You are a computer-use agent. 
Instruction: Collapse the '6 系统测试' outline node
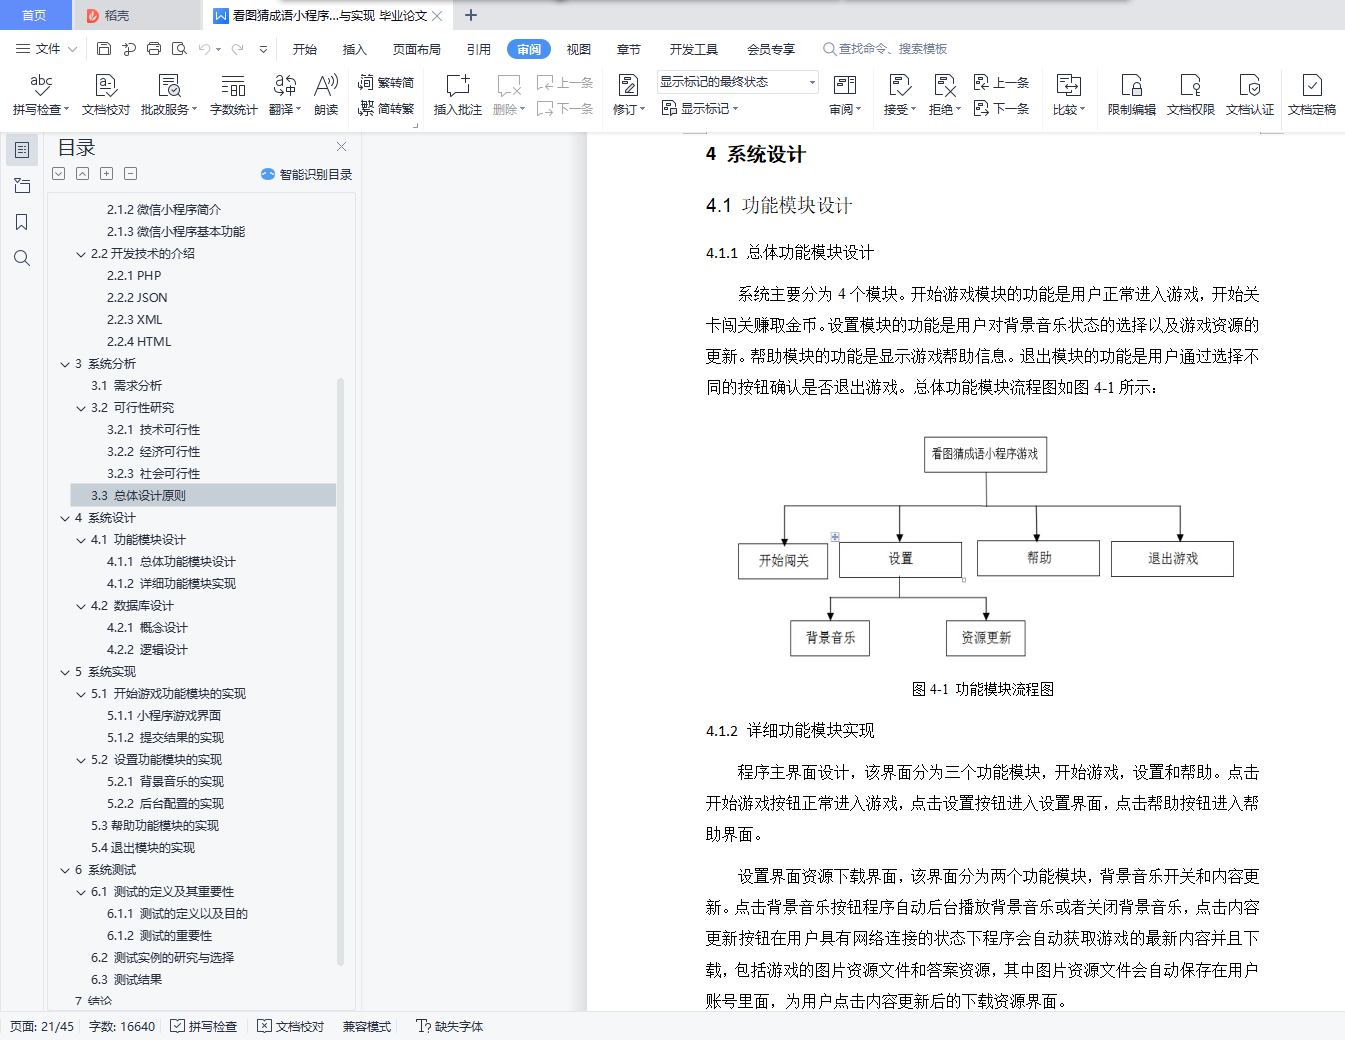click(65, 870)
